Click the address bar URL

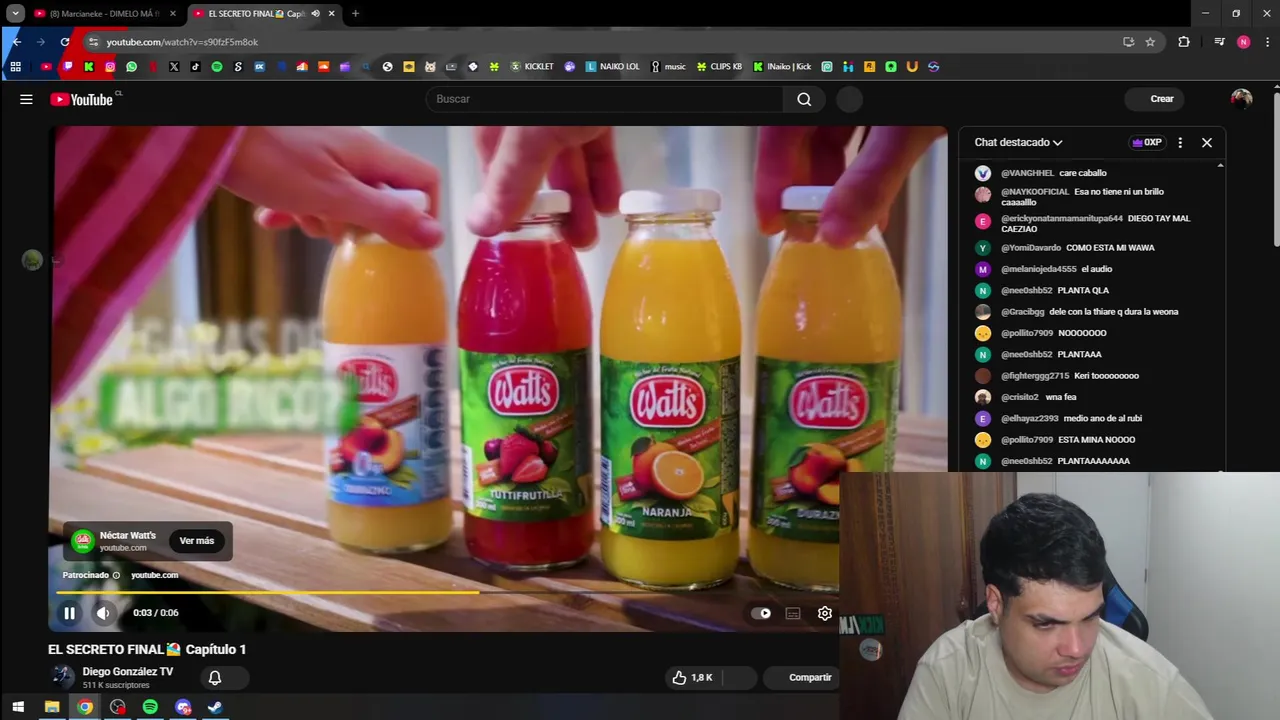(x=182, y=42)
